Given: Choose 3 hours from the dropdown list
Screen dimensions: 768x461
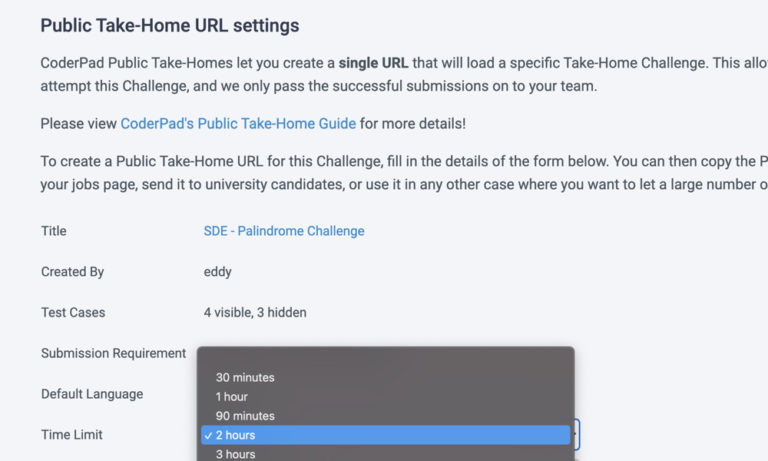Looking at the screenshot, I should (x=236, y=454).
